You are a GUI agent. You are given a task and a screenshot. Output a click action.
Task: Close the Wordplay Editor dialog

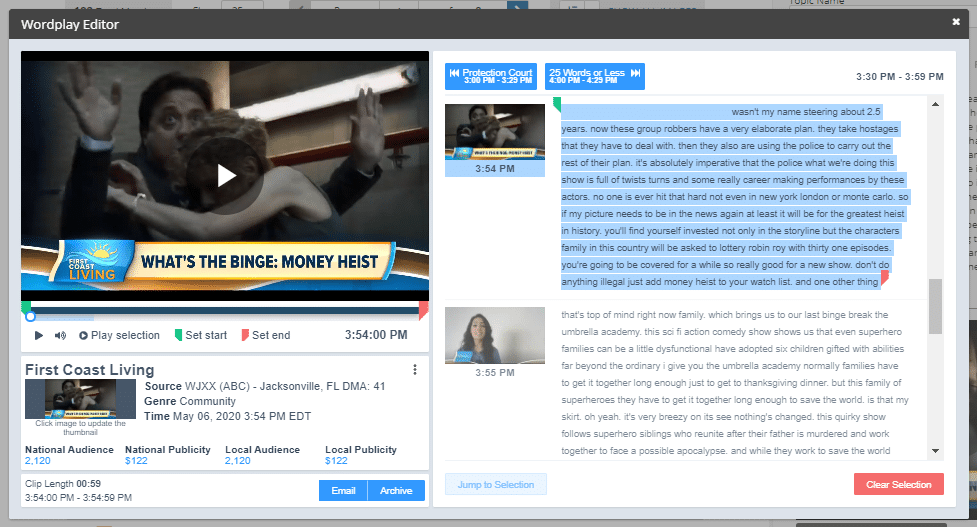[956, 22]
